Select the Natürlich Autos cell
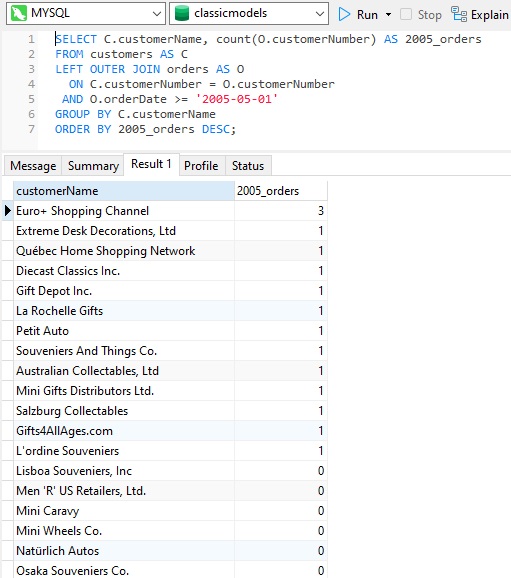 [124, 551]
